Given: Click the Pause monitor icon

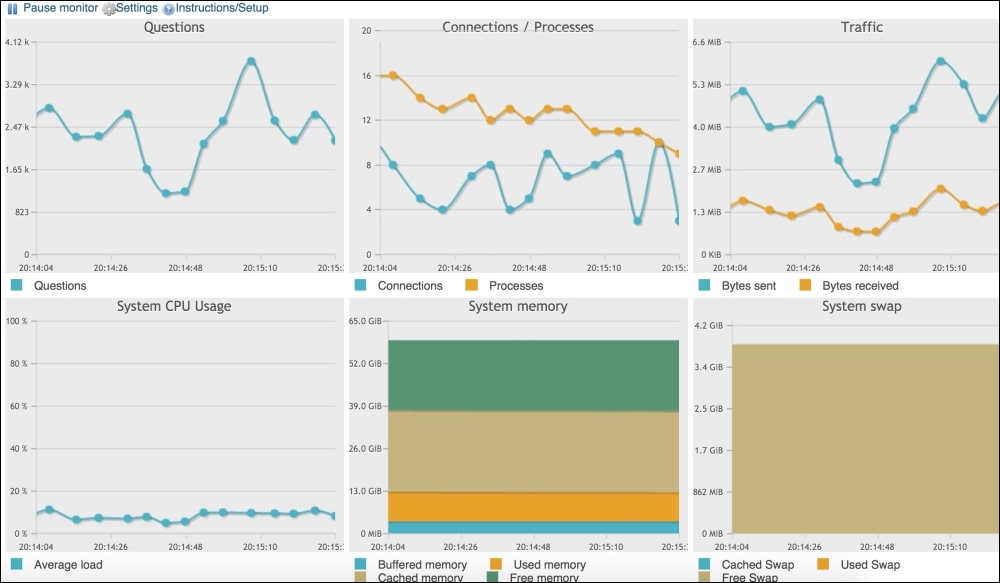Looking at the screenshot, I should point(14,8).
